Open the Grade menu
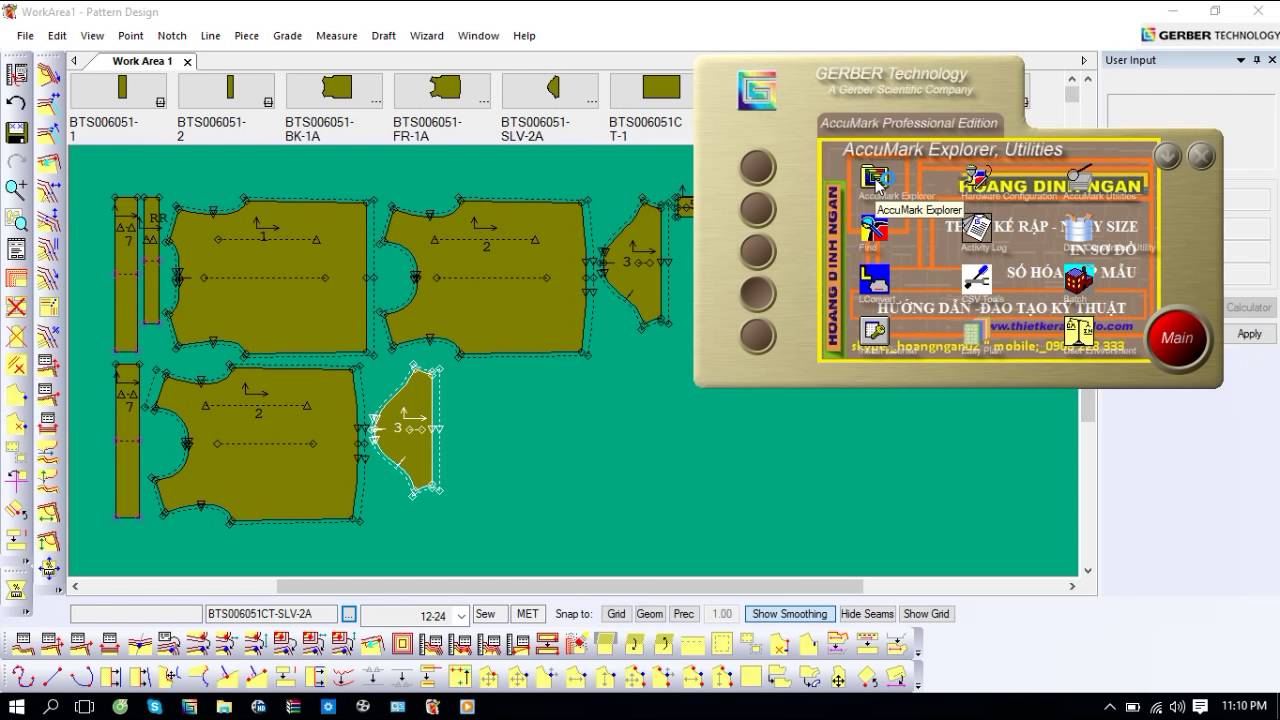This screenshot has width=1280, height=720. pos(288,36)
